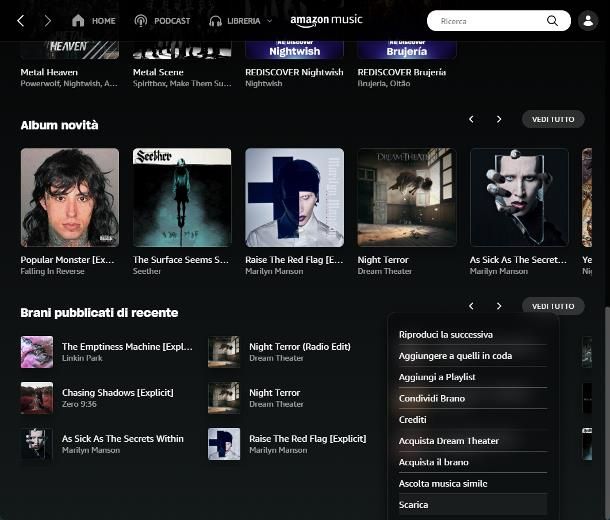Image resolution: width=610 pixels, height=520 pixels.
Task: Open the PODCAST nav label
Action: 172,21
